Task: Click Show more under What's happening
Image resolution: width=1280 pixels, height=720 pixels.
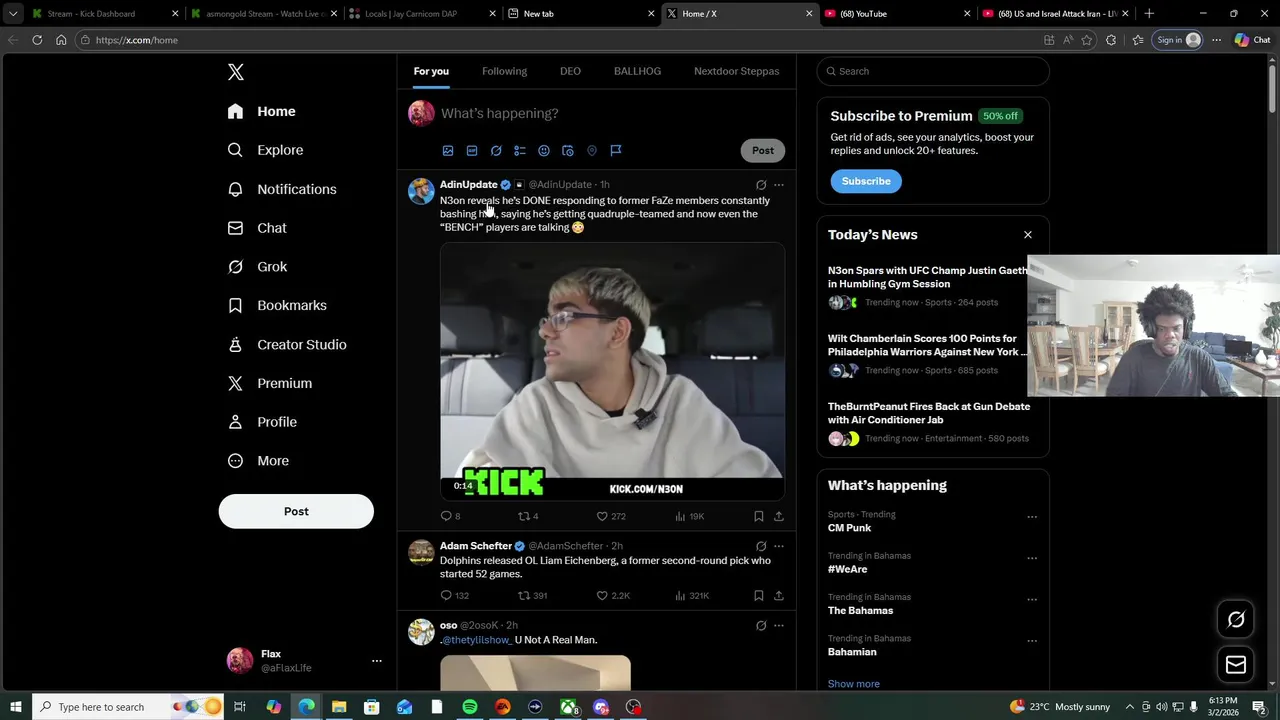Action: (x=853, y=684)
